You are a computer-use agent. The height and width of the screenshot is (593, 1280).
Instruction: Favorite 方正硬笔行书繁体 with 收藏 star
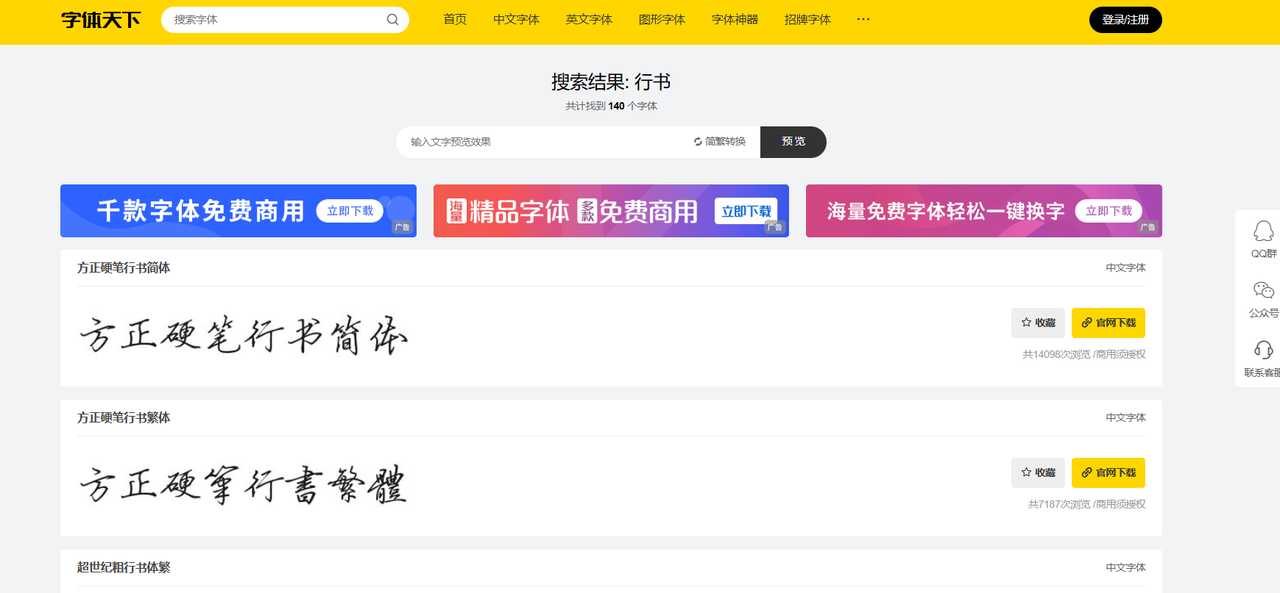point(1037,473)
